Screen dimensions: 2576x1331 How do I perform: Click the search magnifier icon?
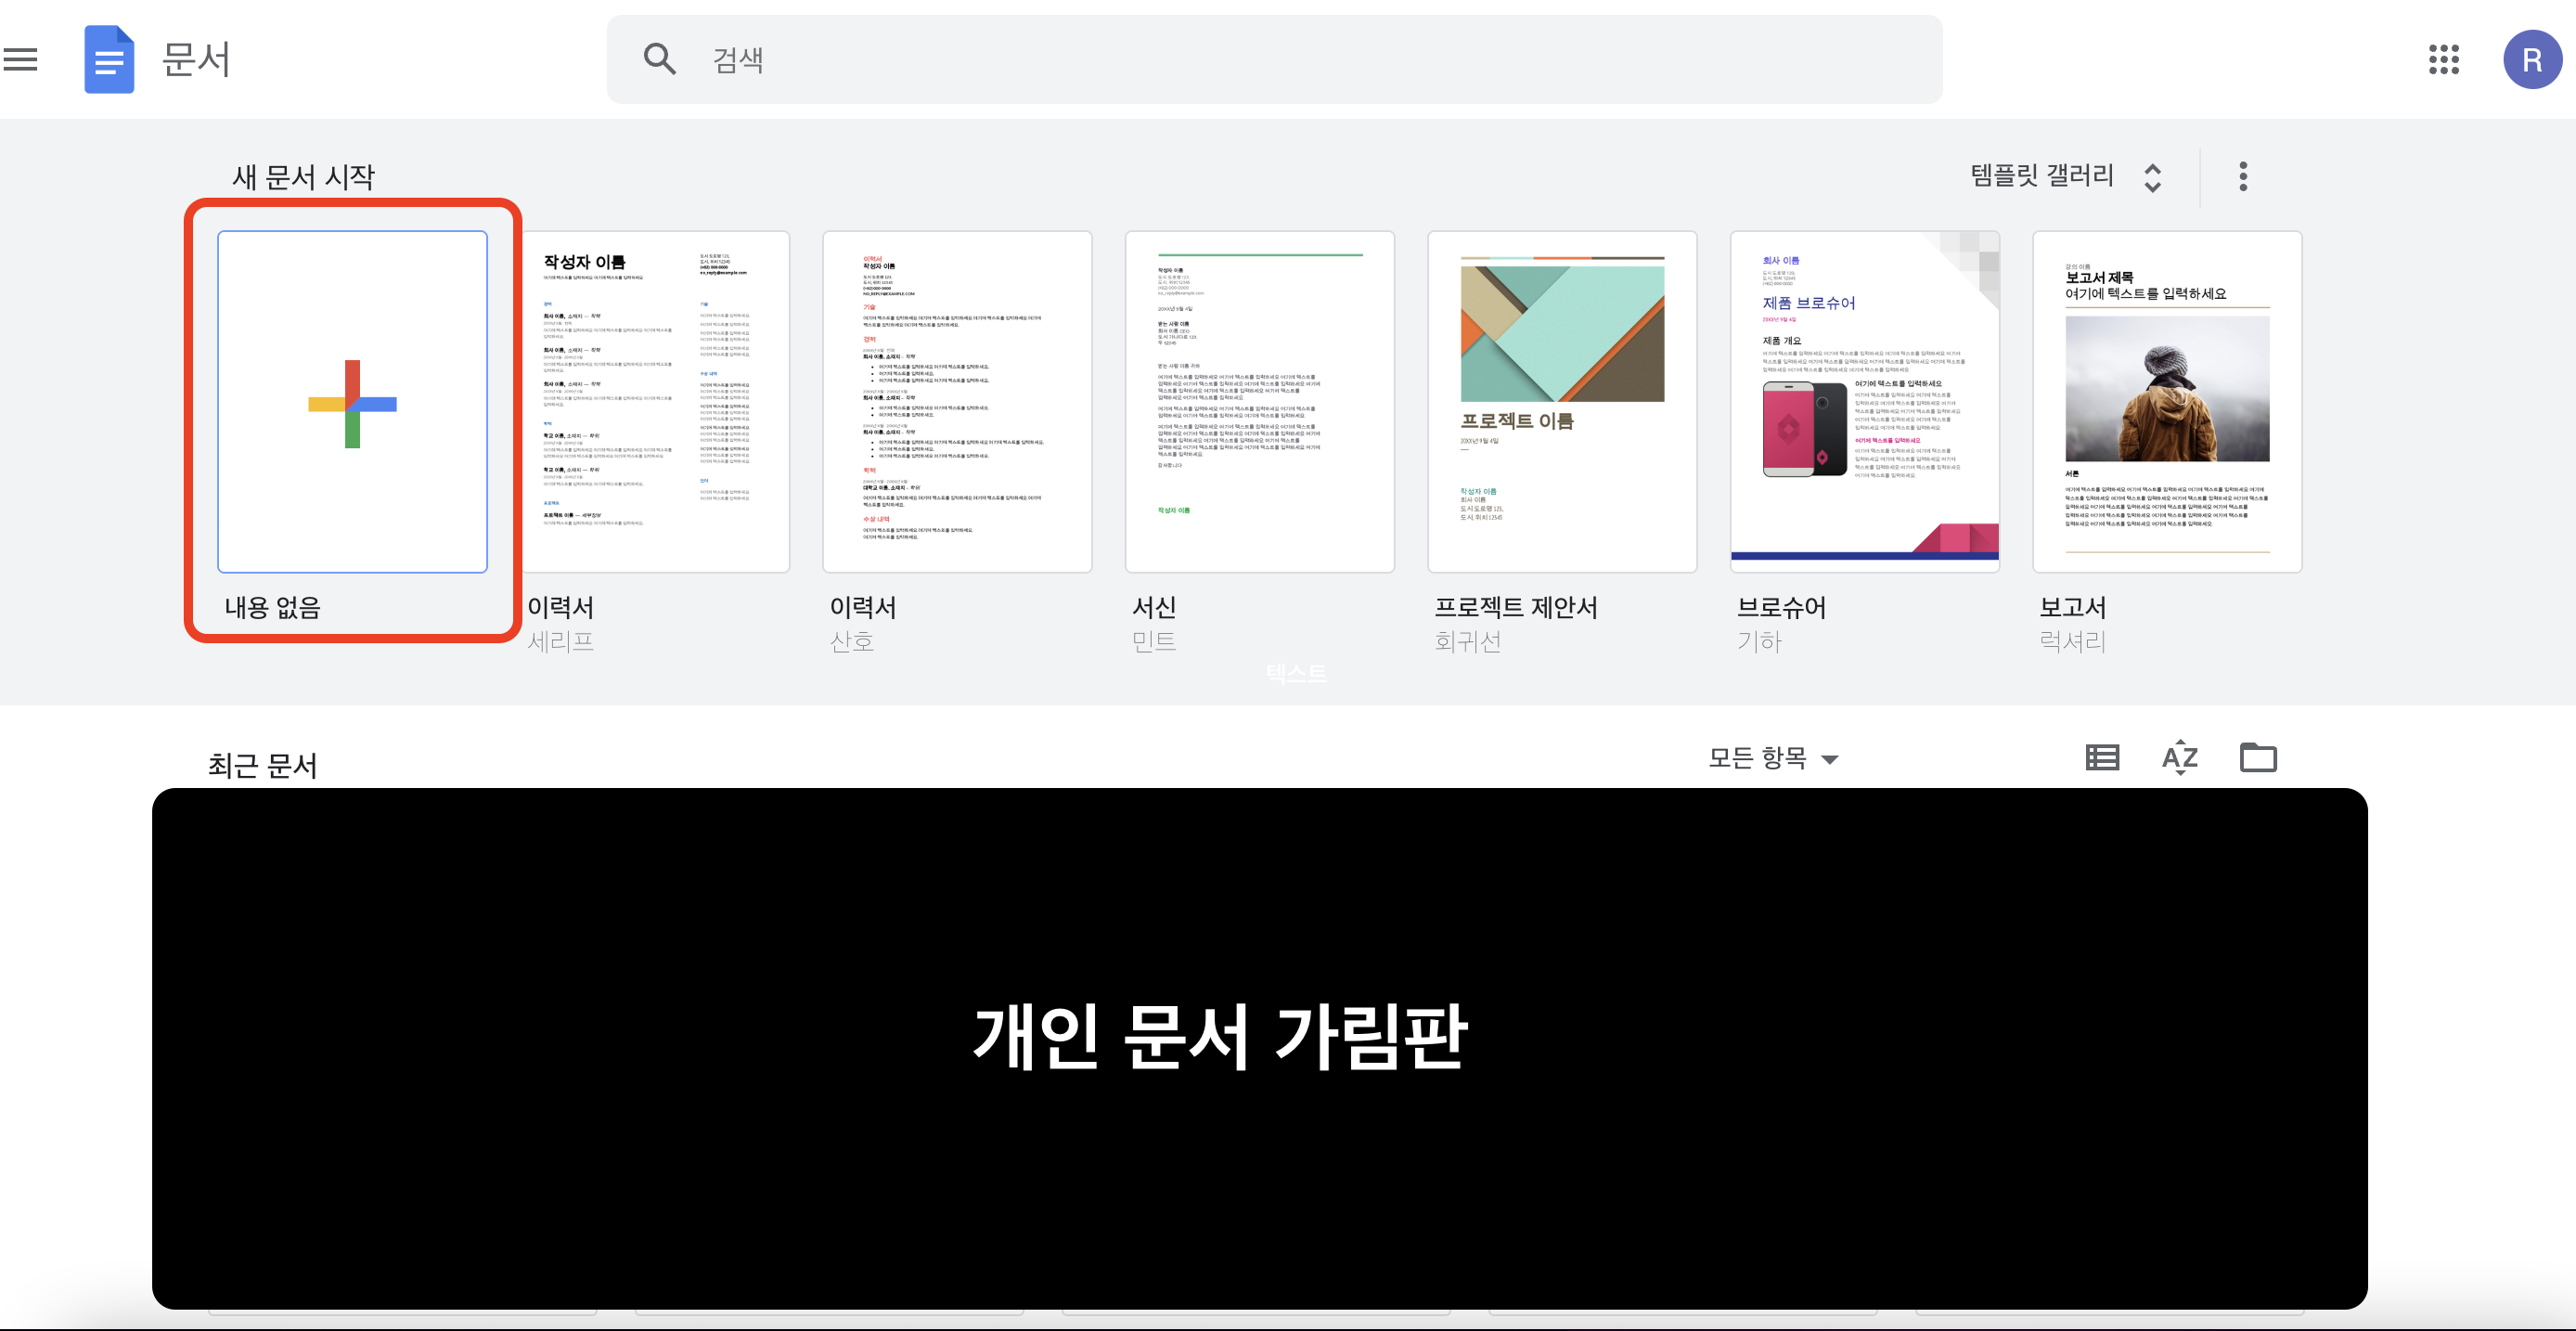tap(659, 60)
